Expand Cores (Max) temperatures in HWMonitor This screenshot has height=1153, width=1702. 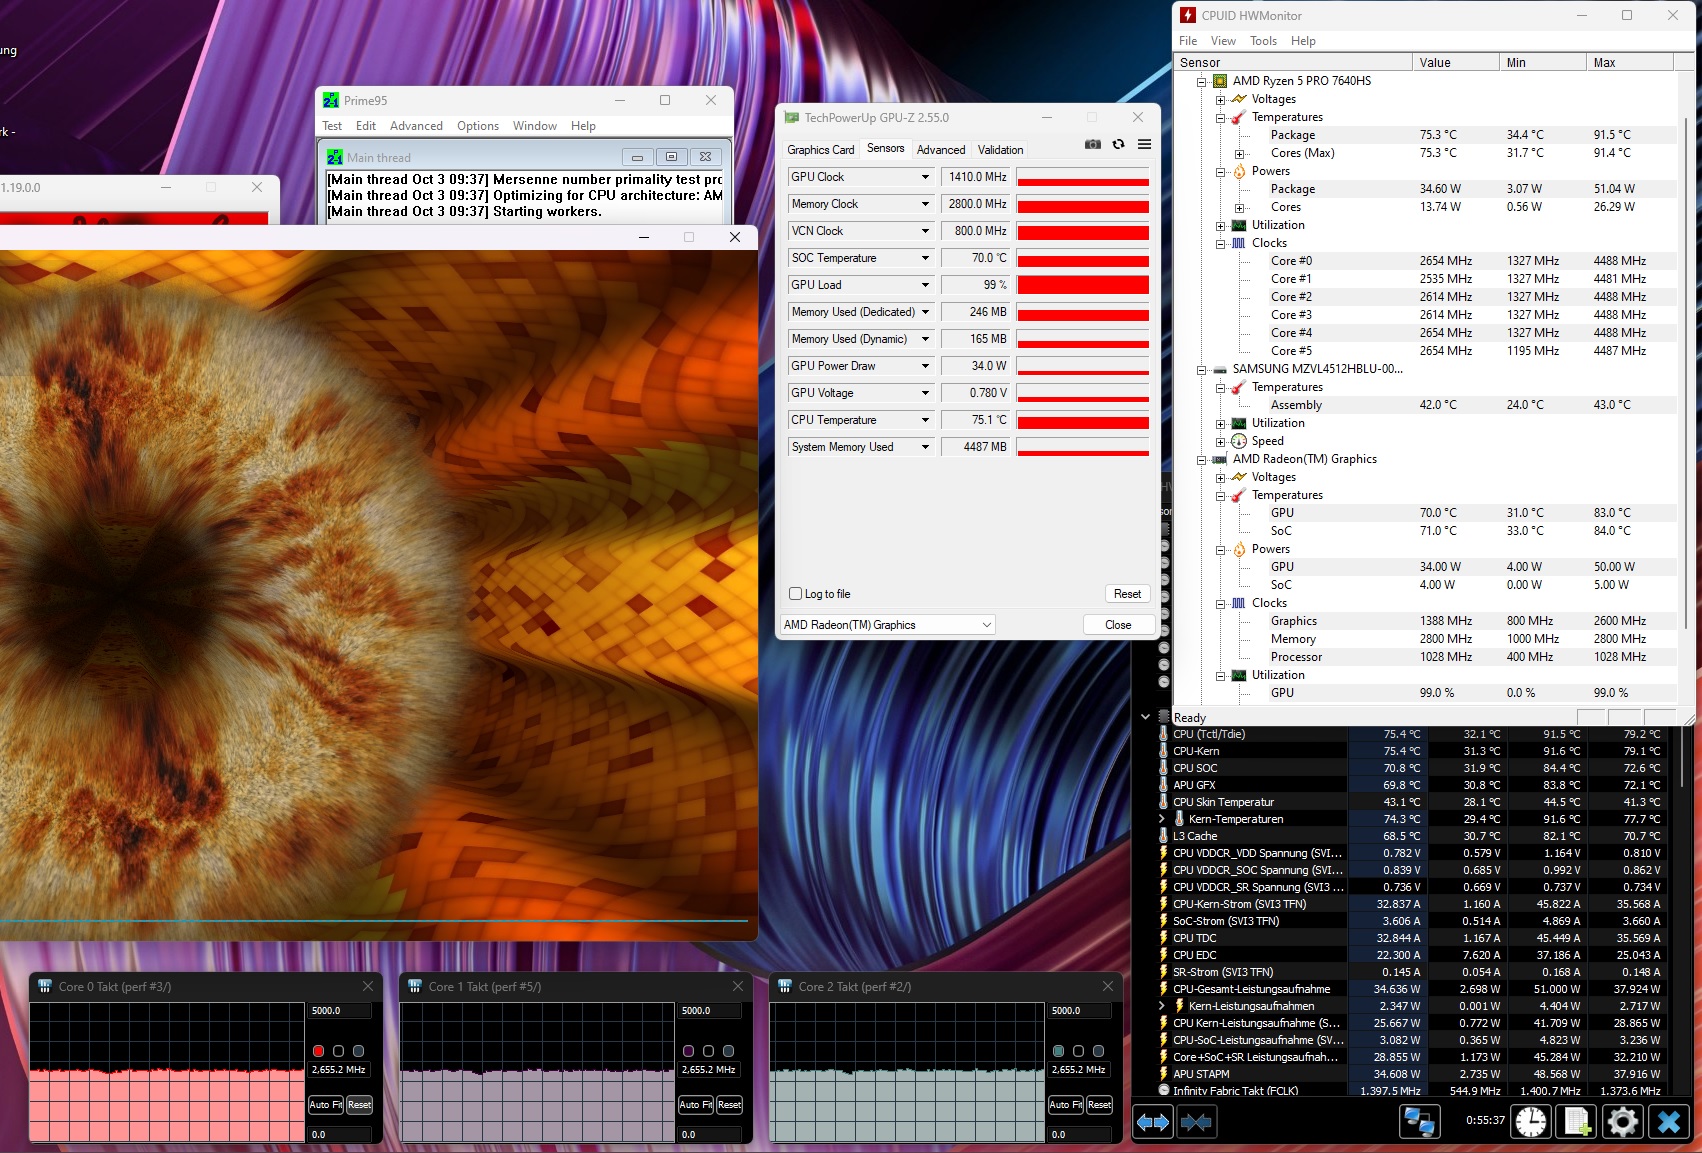1239,154
